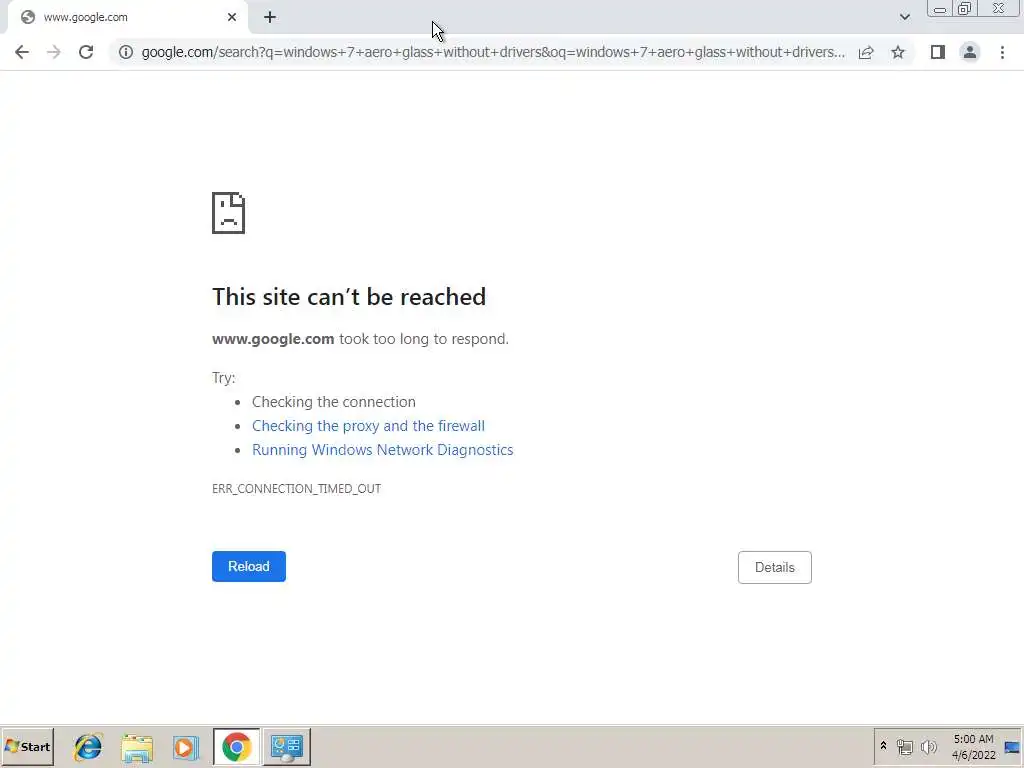Open Chrome's three-dot menu

click(x=1002, y=52)
